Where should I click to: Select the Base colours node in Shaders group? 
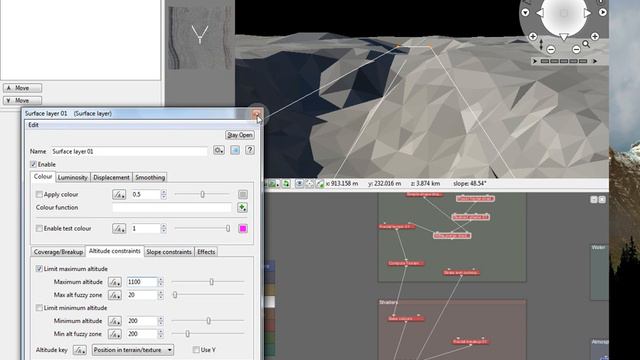406,319
